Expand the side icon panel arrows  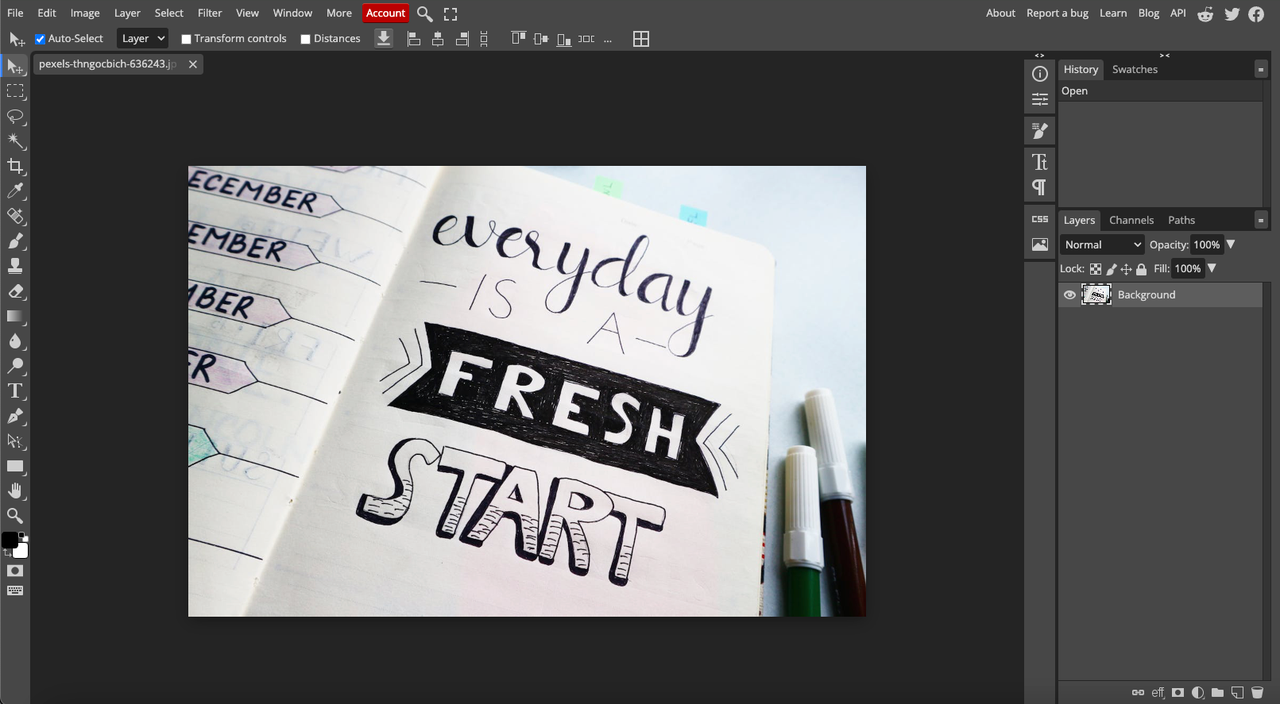[x=1040, y=55]
